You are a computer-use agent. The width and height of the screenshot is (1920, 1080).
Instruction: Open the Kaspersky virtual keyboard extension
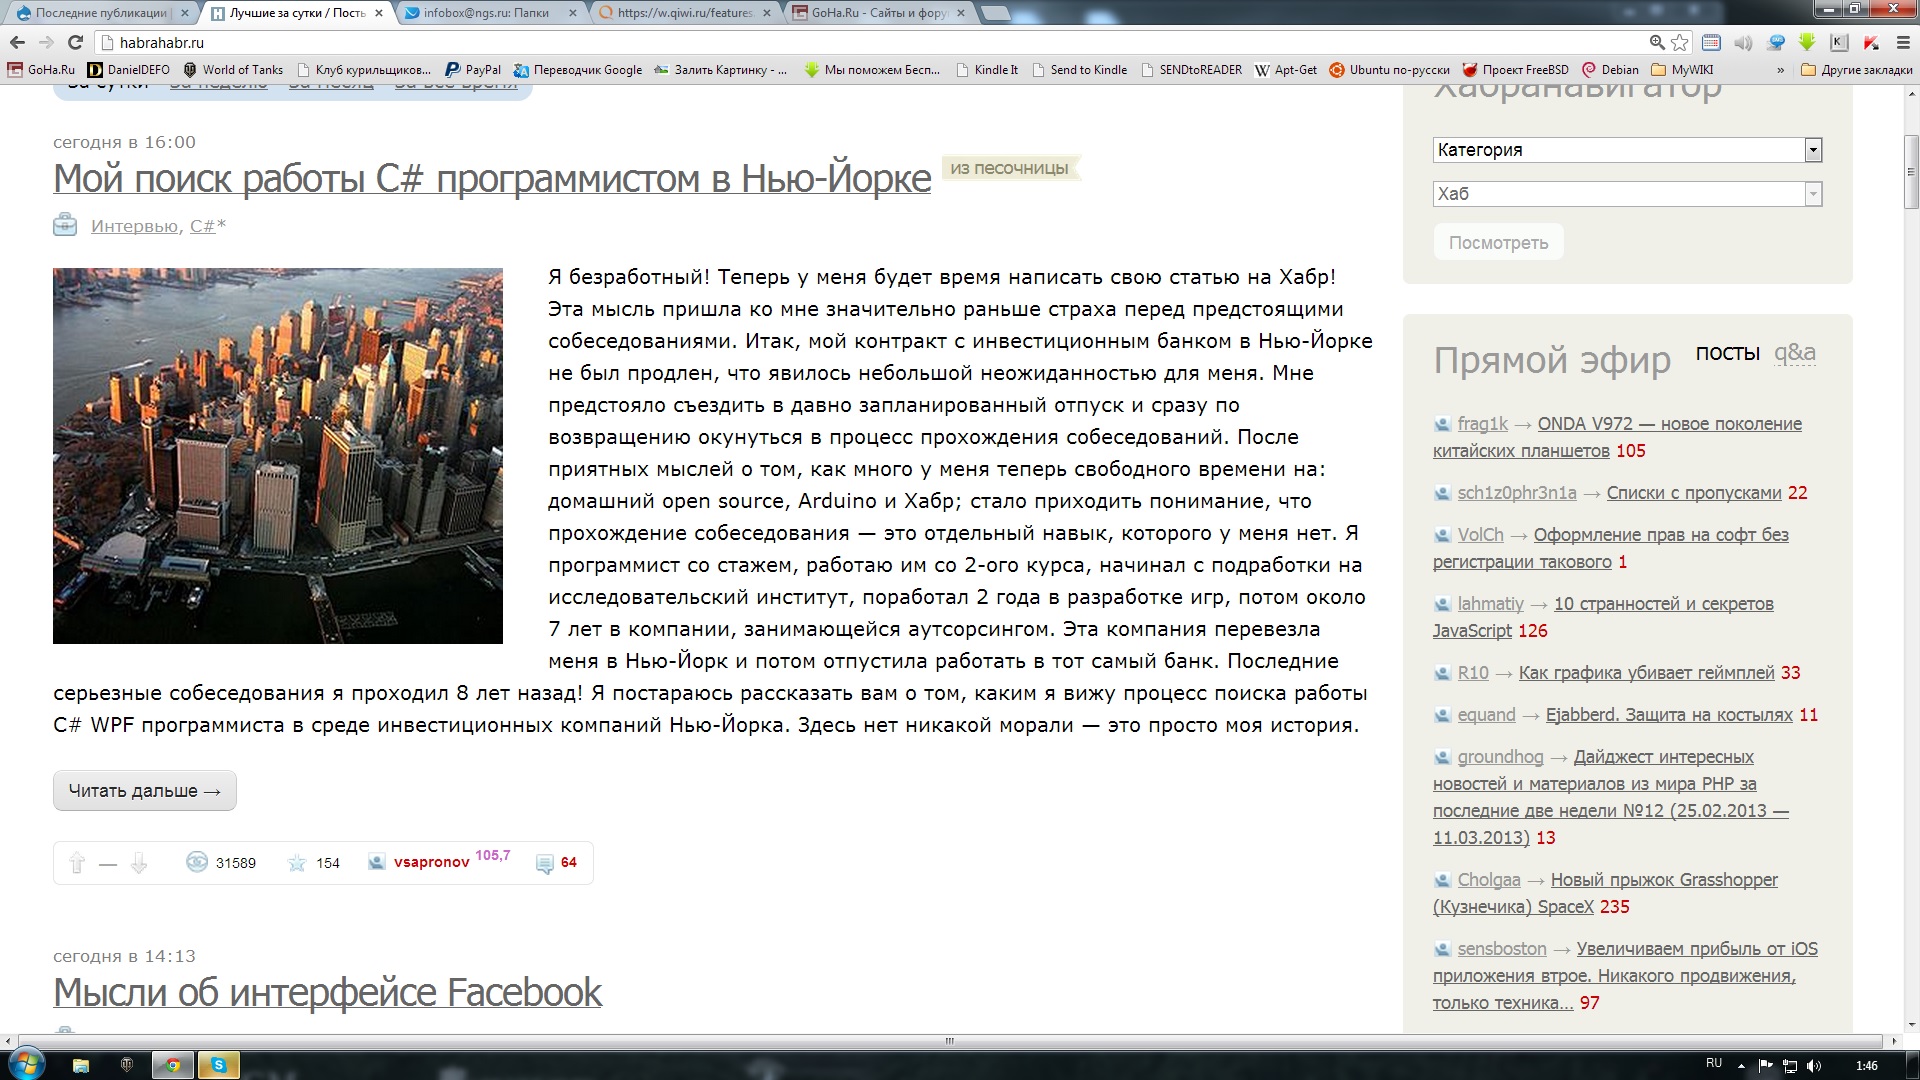point(1839,42)
